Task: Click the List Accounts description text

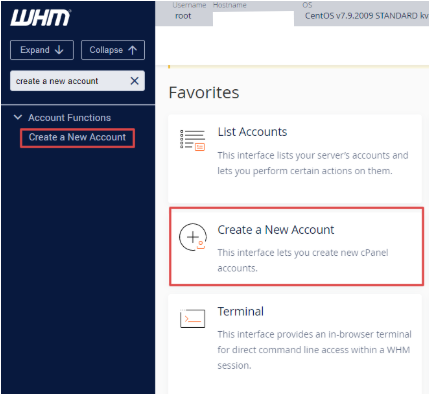Action: point(313,163)
